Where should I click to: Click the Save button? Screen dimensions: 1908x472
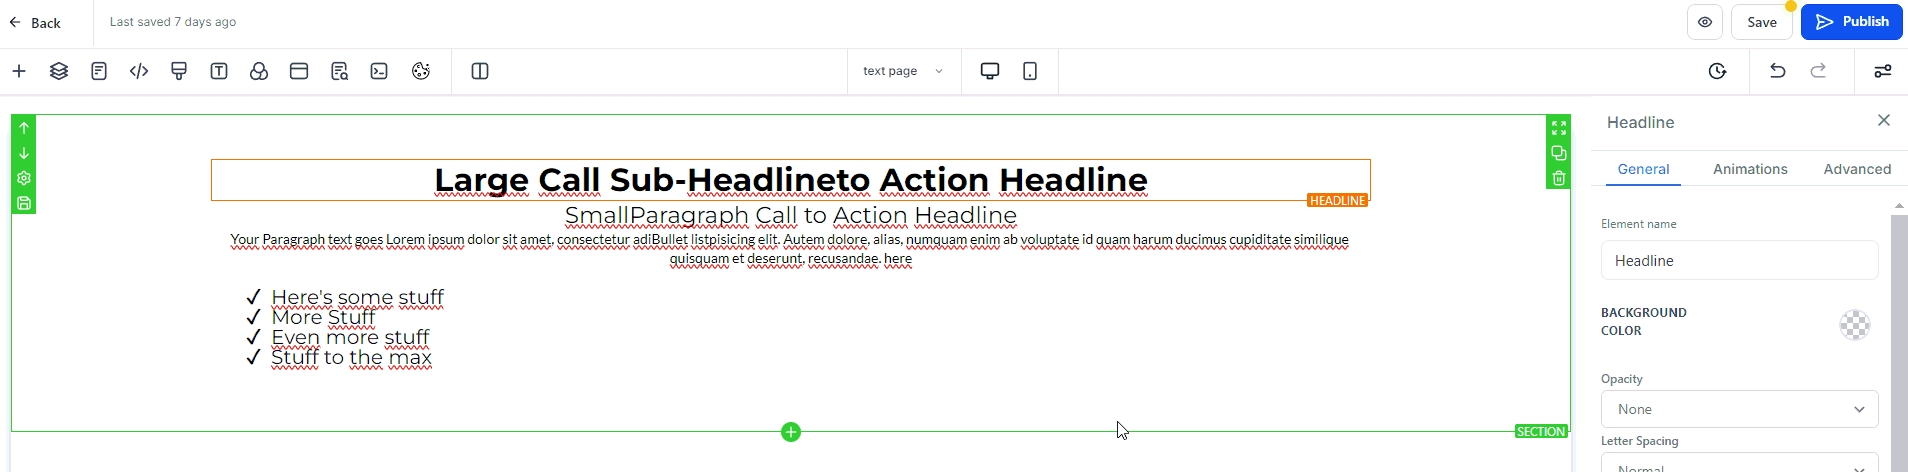point(1762,22)
